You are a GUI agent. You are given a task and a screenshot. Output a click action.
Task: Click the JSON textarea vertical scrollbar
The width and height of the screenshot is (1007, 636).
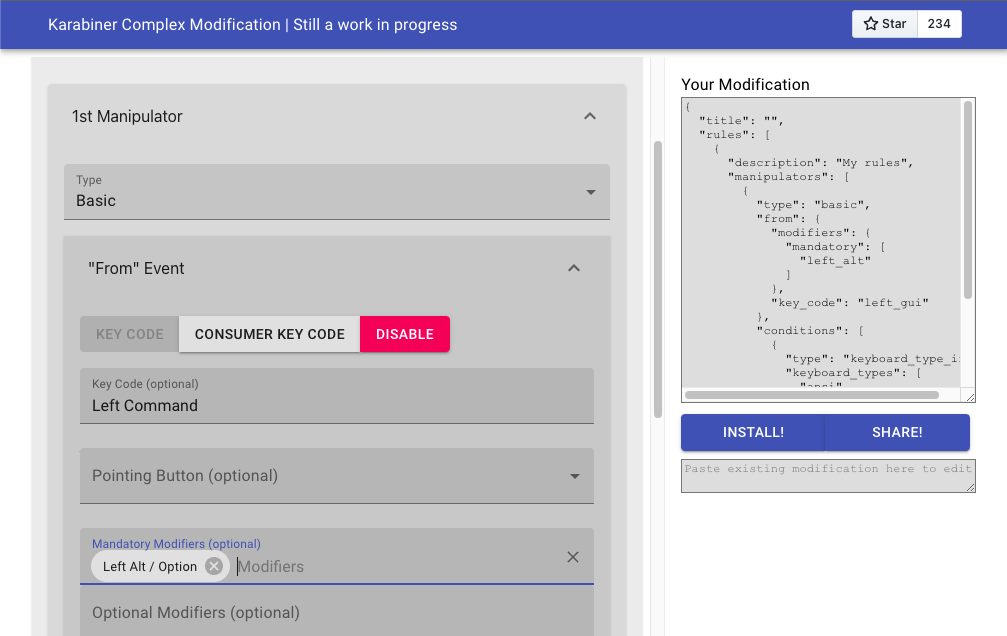(968, 200)
